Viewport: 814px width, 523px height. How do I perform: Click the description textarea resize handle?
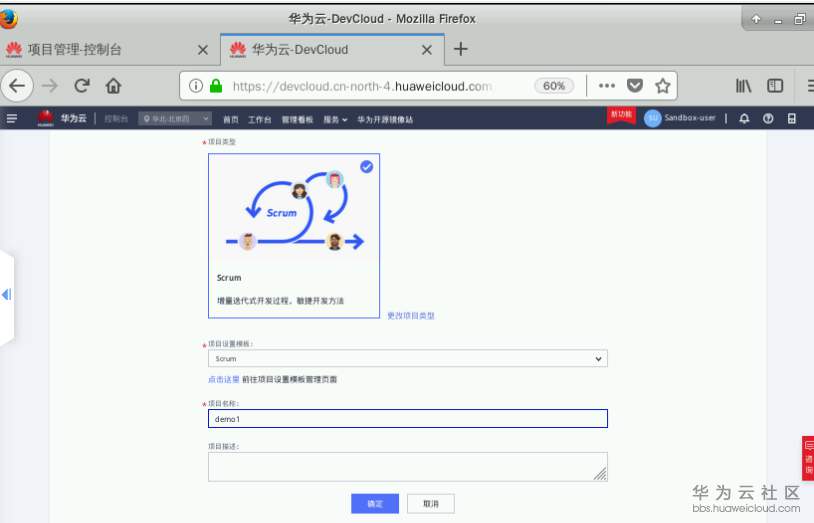point(601,474)
